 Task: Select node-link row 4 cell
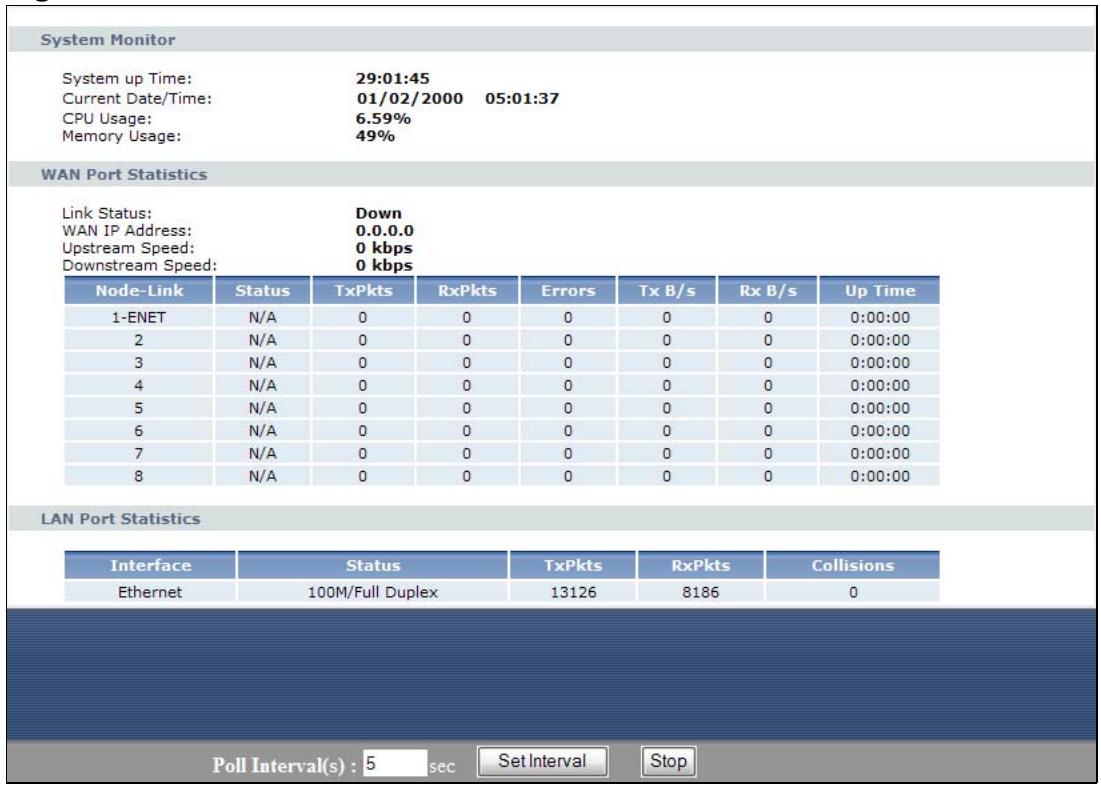coord(139,385)
